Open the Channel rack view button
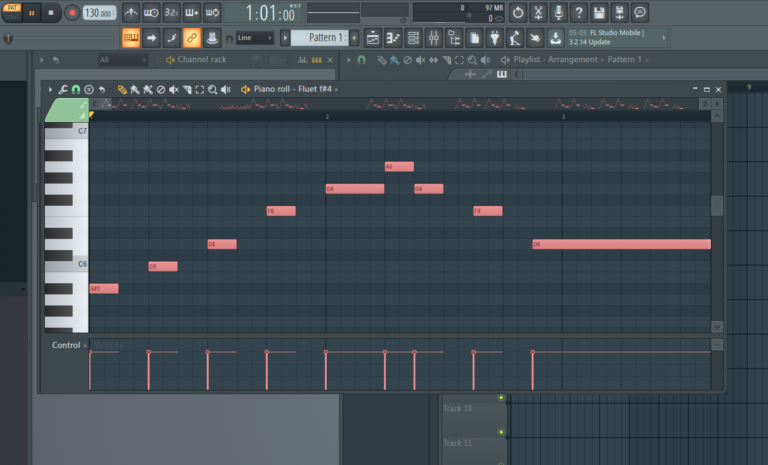This screenshot has height=465, width=768. (413, 38)
